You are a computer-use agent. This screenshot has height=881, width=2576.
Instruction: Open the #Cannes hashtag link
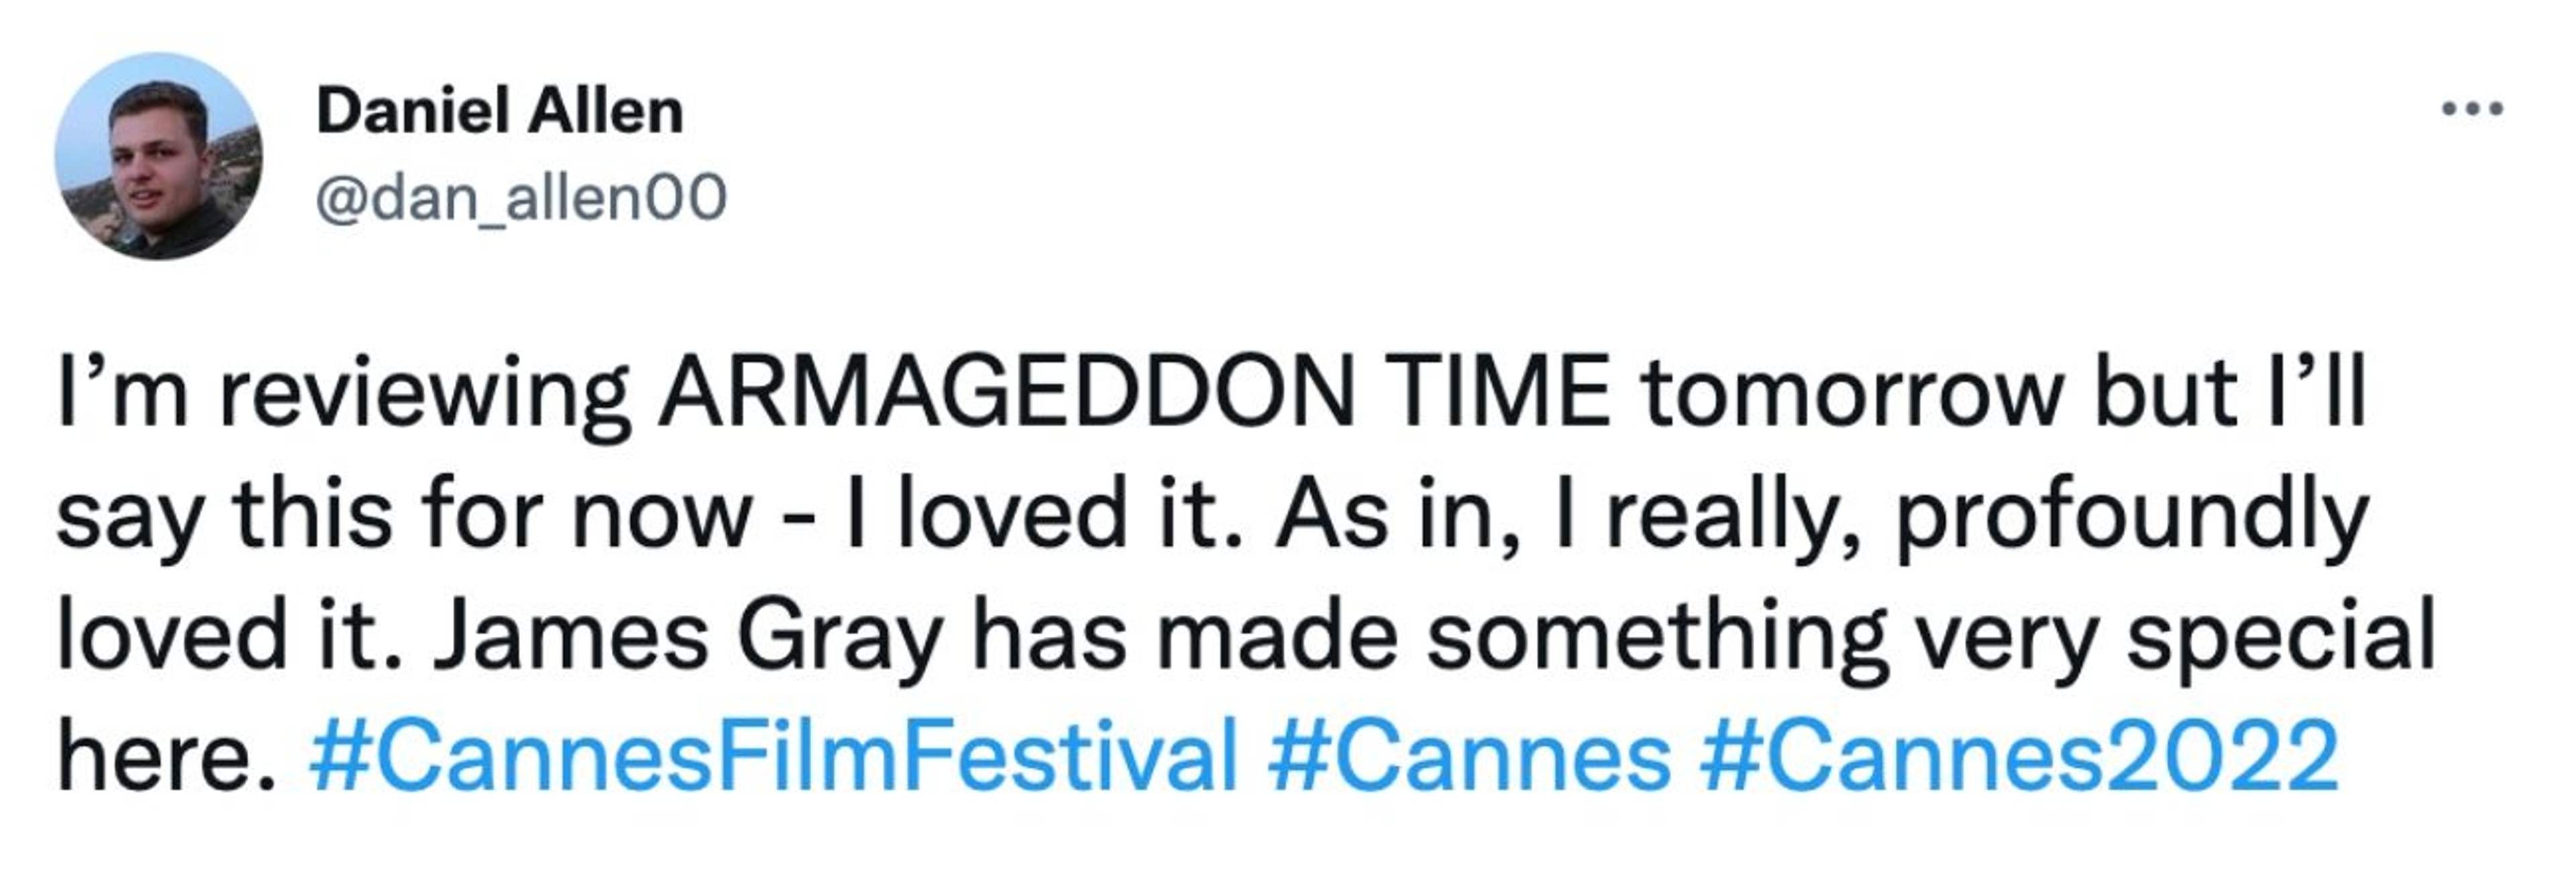[x=1468, y=756]
